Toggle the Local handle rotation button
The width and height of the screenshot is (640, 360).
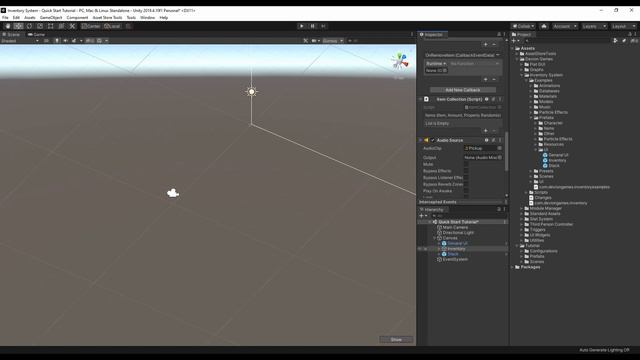coord(112,26)
